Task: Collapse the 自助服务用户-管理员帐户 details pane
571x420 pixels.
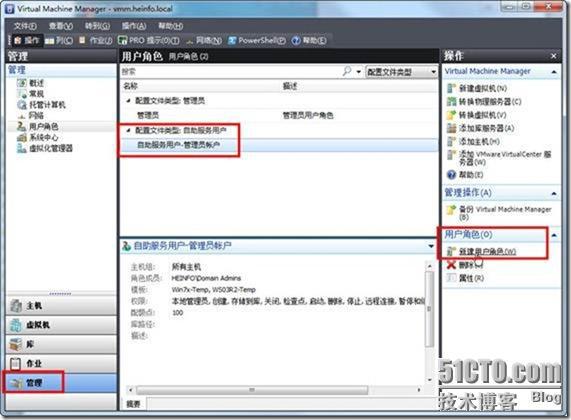Action: pyautogui.click(x=431, y=246)
